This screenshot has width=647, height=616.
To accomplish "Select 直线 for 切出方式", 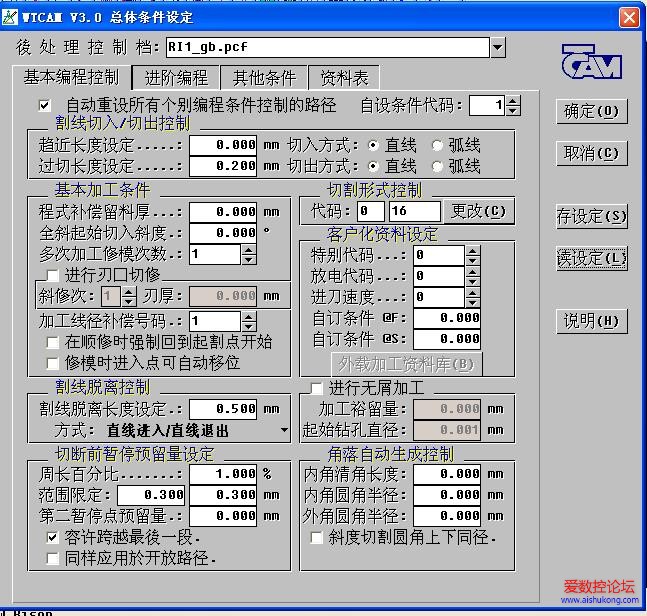I will coord(373,166).
